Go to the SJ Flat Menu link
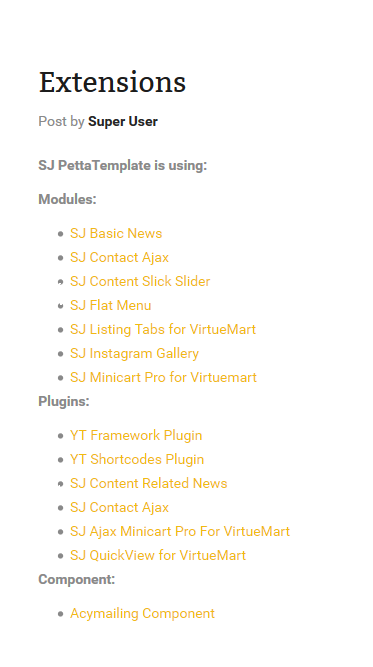This screenshot has width=373, height=667. click(x=111, y=305)
